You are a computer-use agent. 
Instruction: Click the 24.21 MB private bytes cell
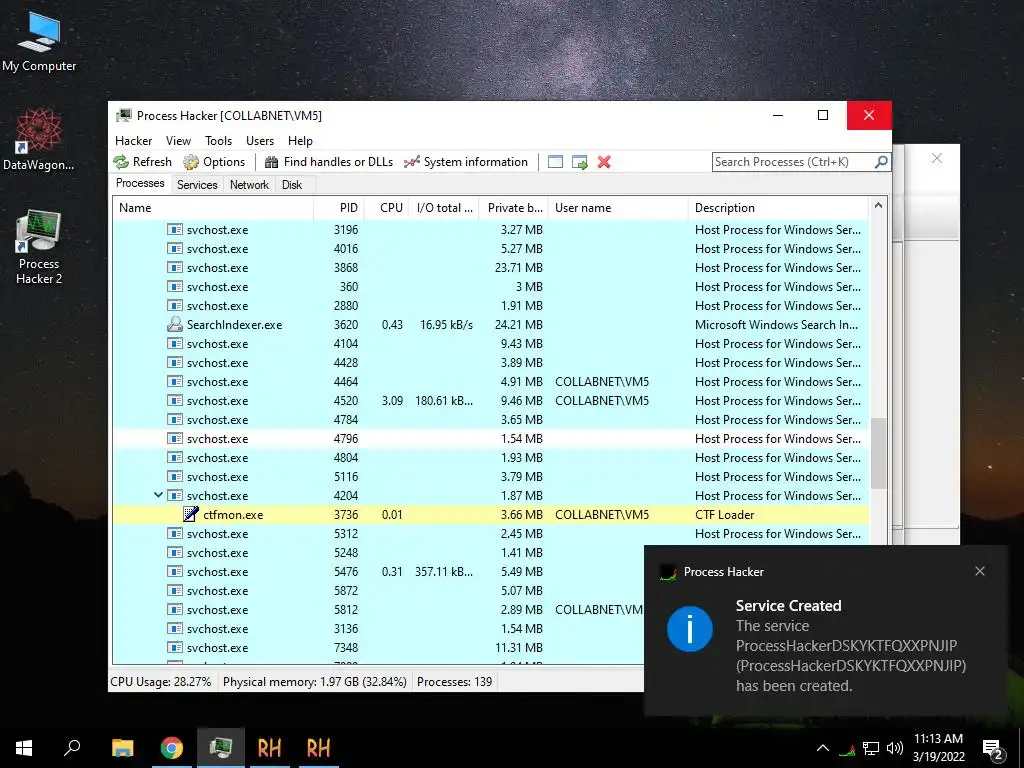click(x=519, y=325)
